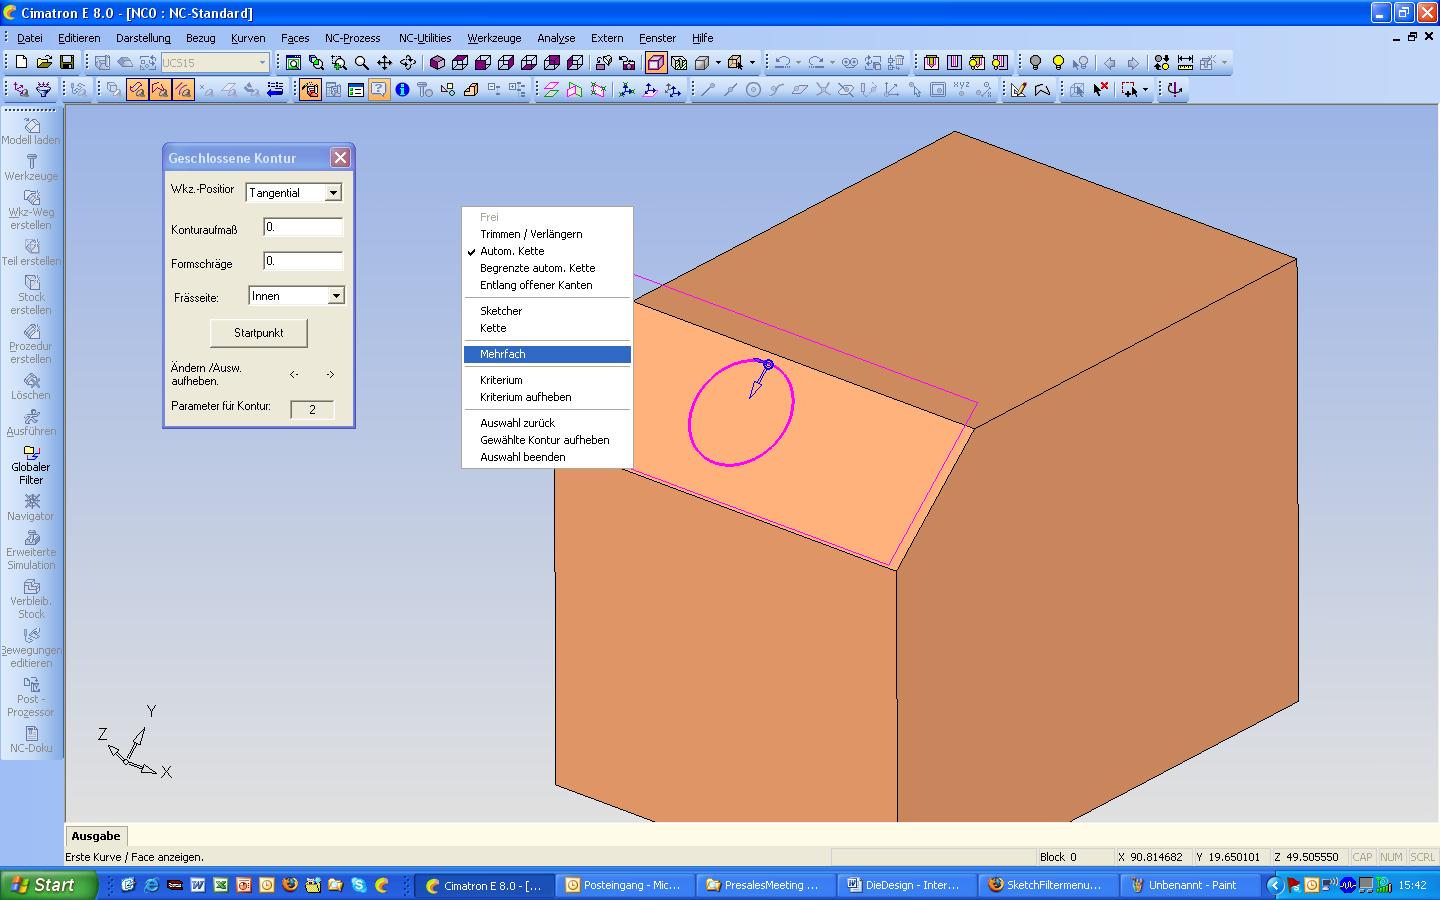
Task: Click the left arrow beside Ändern/Ausw. aufheben
Action: (294, 375)
